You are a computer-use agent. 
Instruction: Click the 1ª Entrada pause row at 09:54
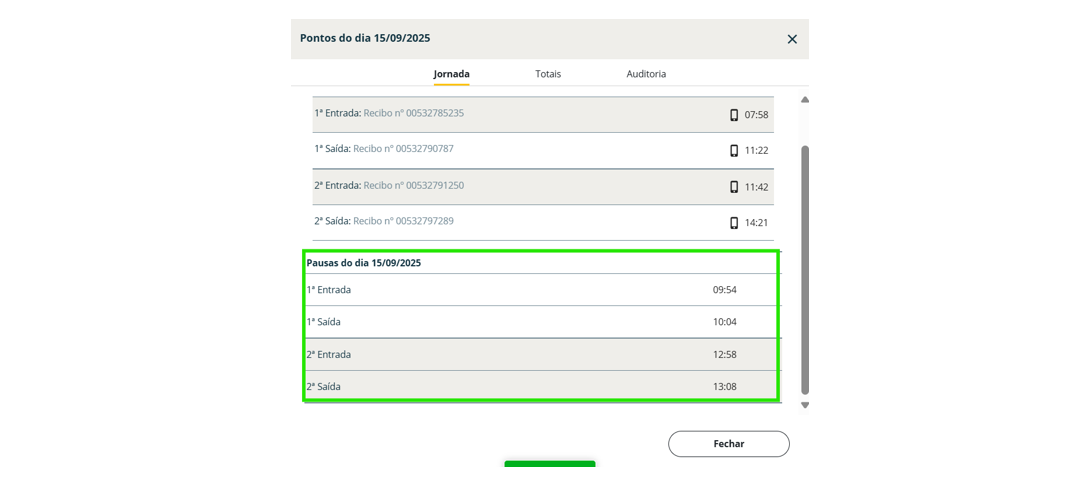pyautogui.click(x=540, y=290)
